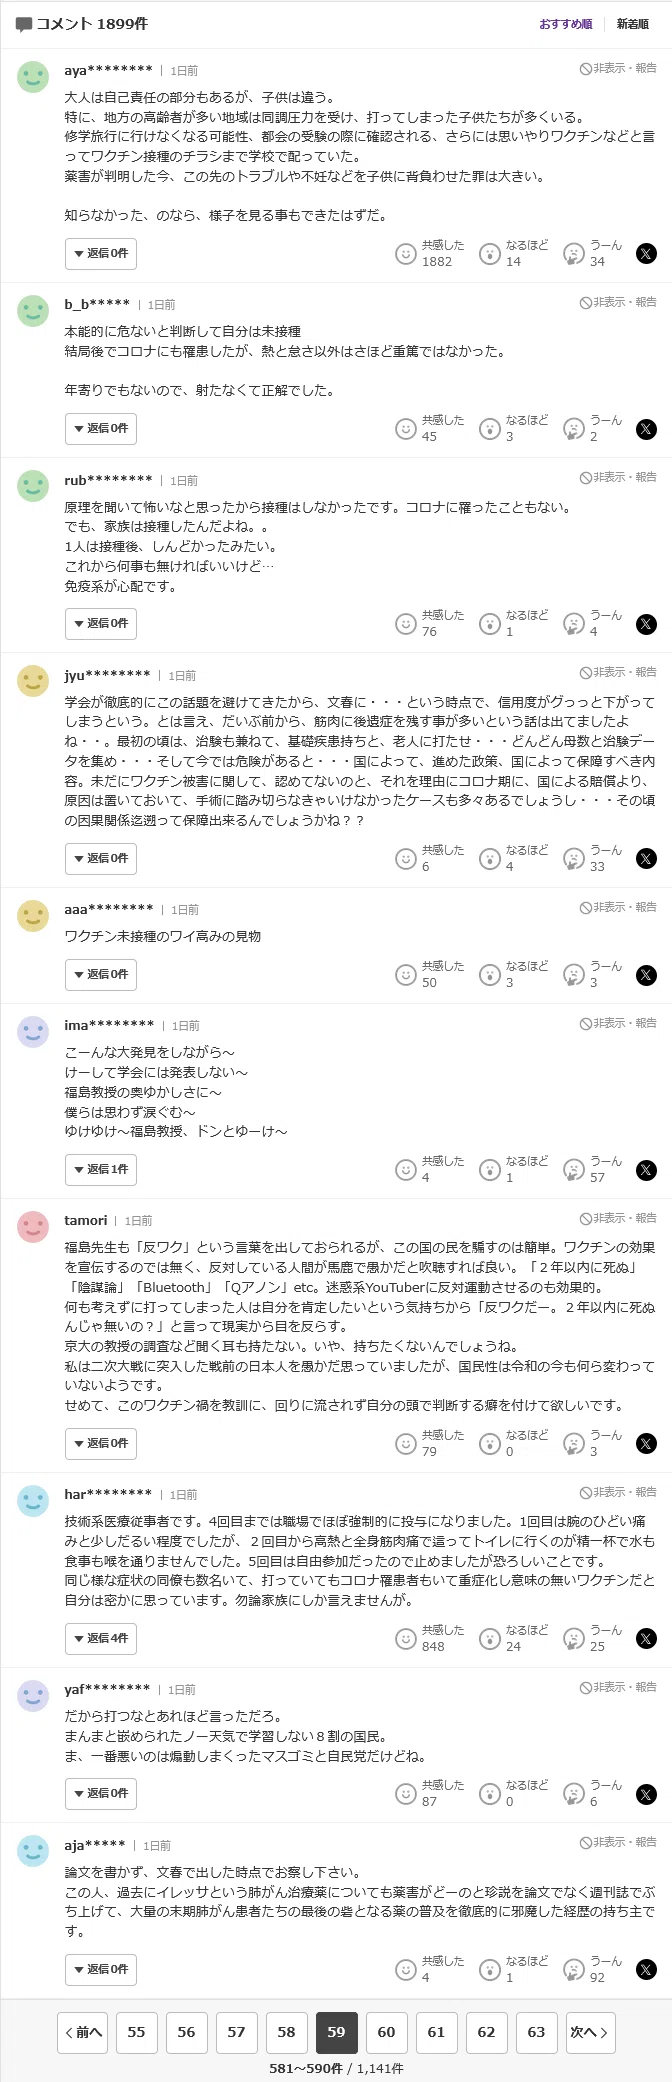This screenshot has width=672, height=2082.
Task: Click 共感した smiley on b_b's comment
Action: pyautogui.click(x=405, y=429)
